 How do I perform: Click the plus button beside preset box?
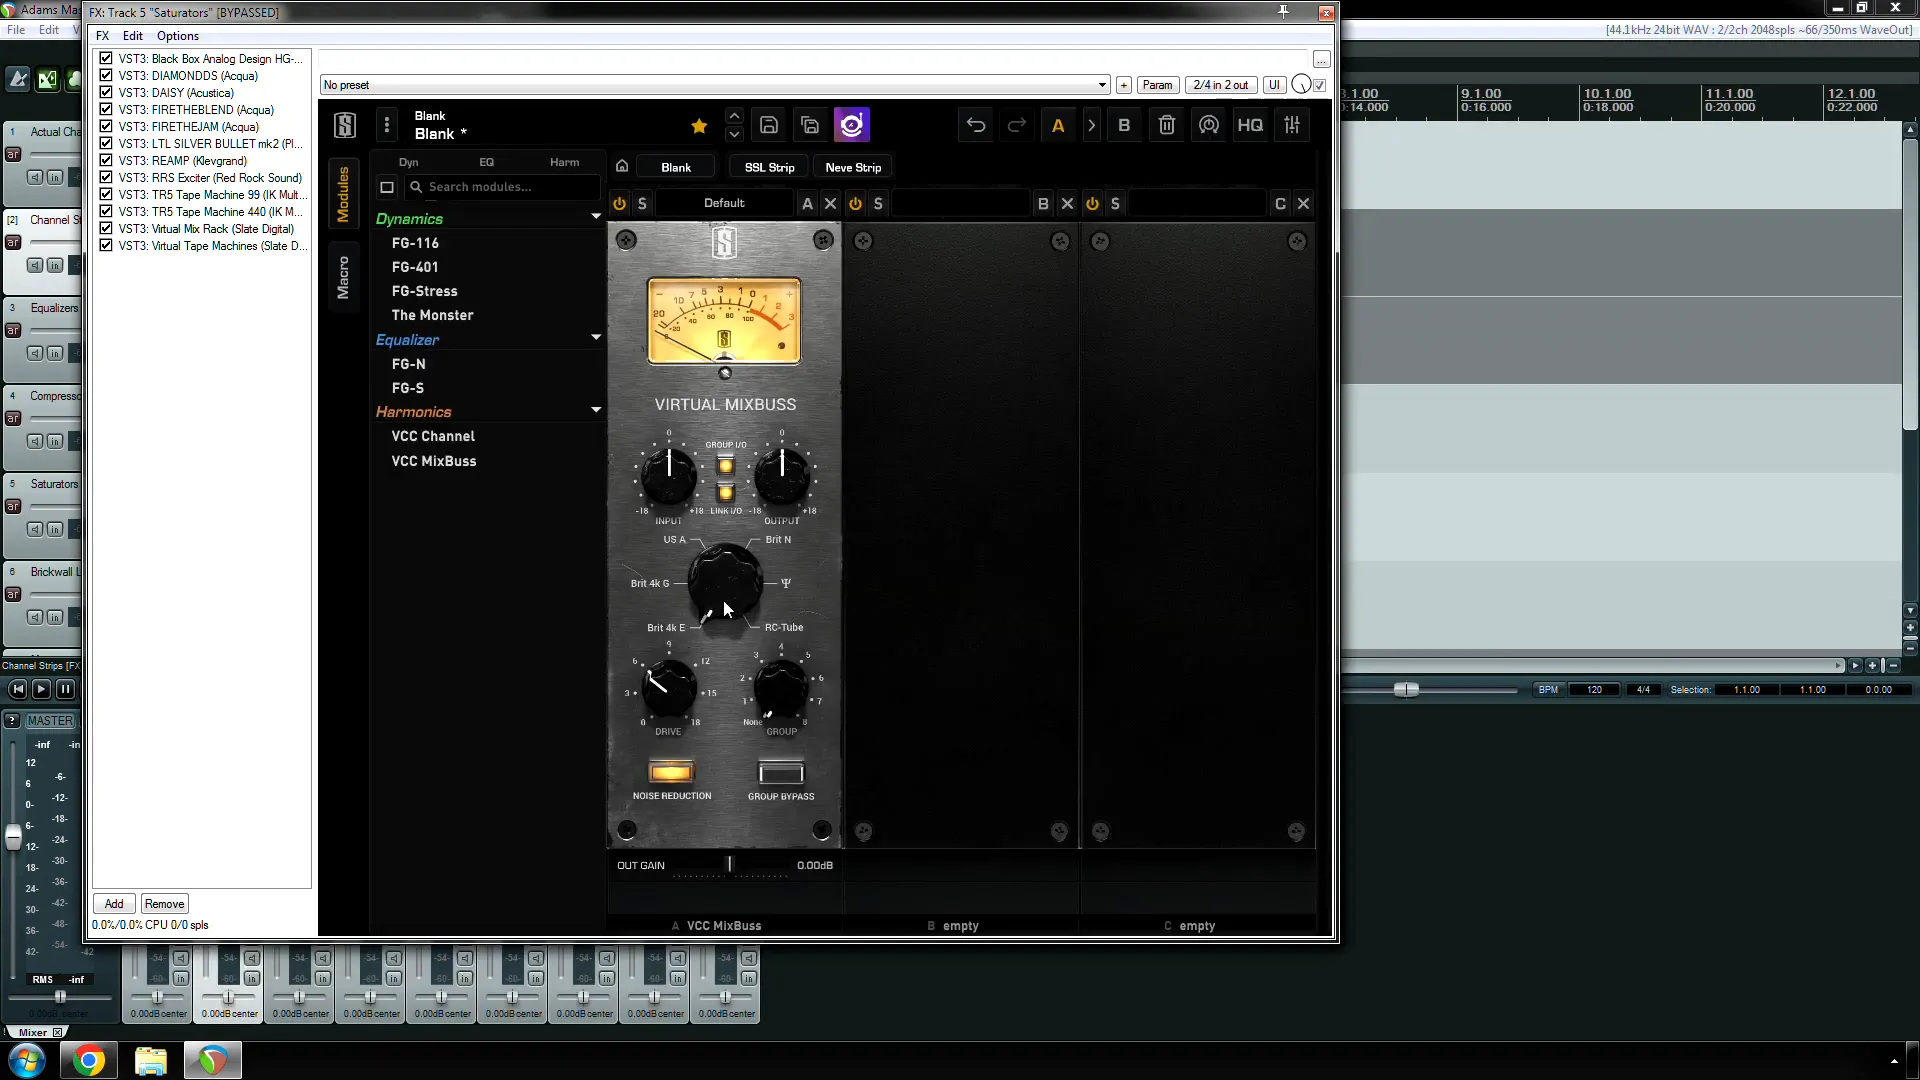[x=1124, y=85]
